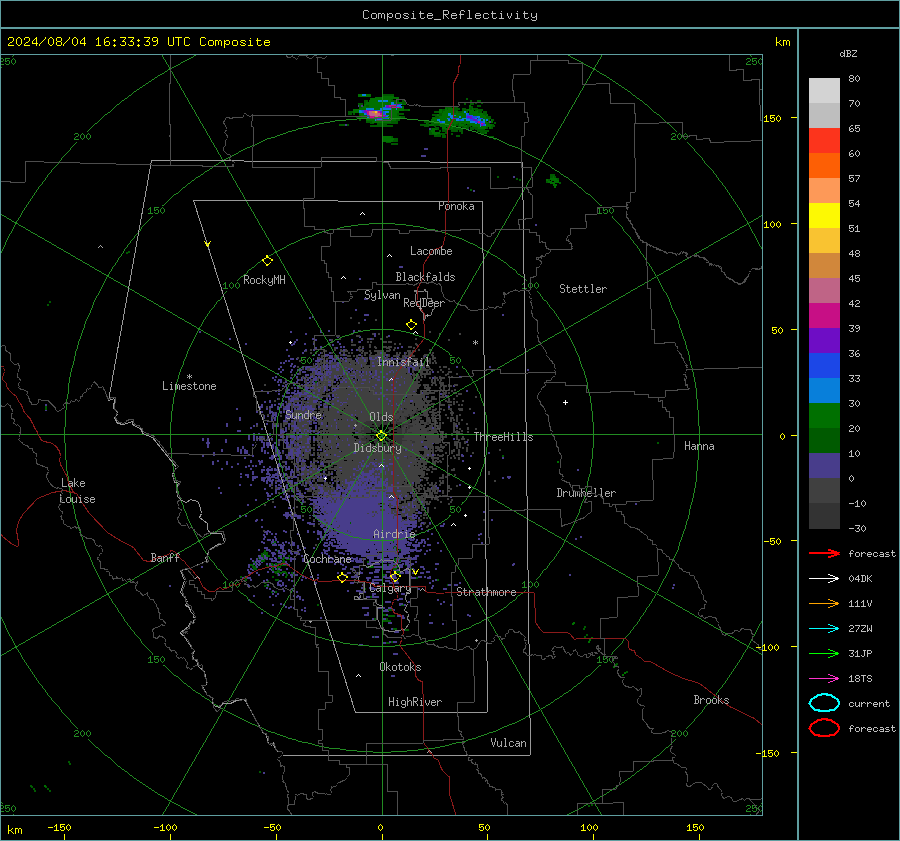Click the cyan current ellipse icon
The image size is (900, 841).
[x=824, y=703]
